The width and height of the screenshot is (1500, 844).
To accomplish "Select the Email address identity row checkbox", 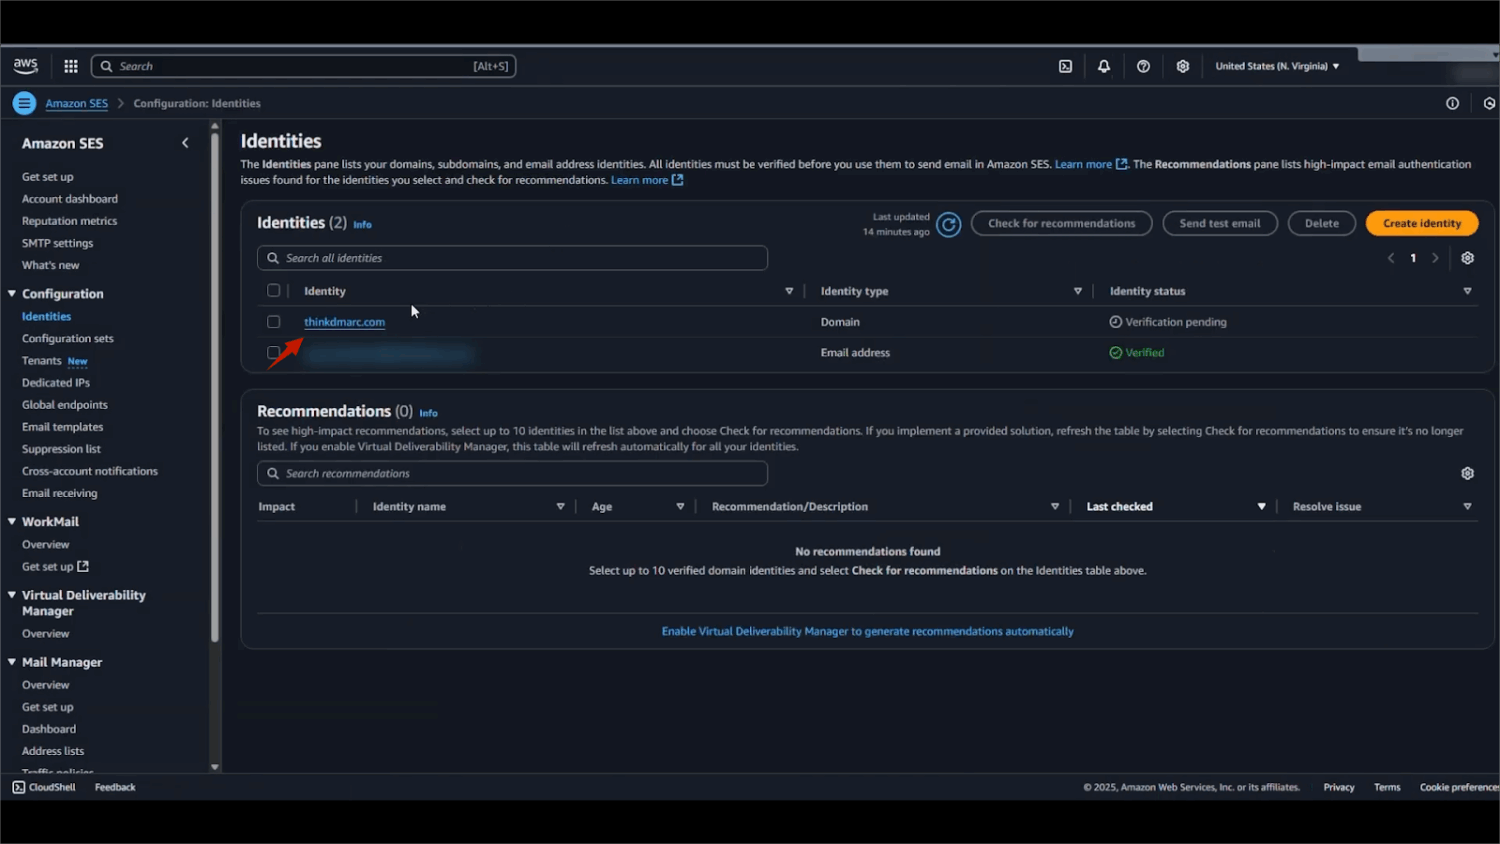I will 273,353.
